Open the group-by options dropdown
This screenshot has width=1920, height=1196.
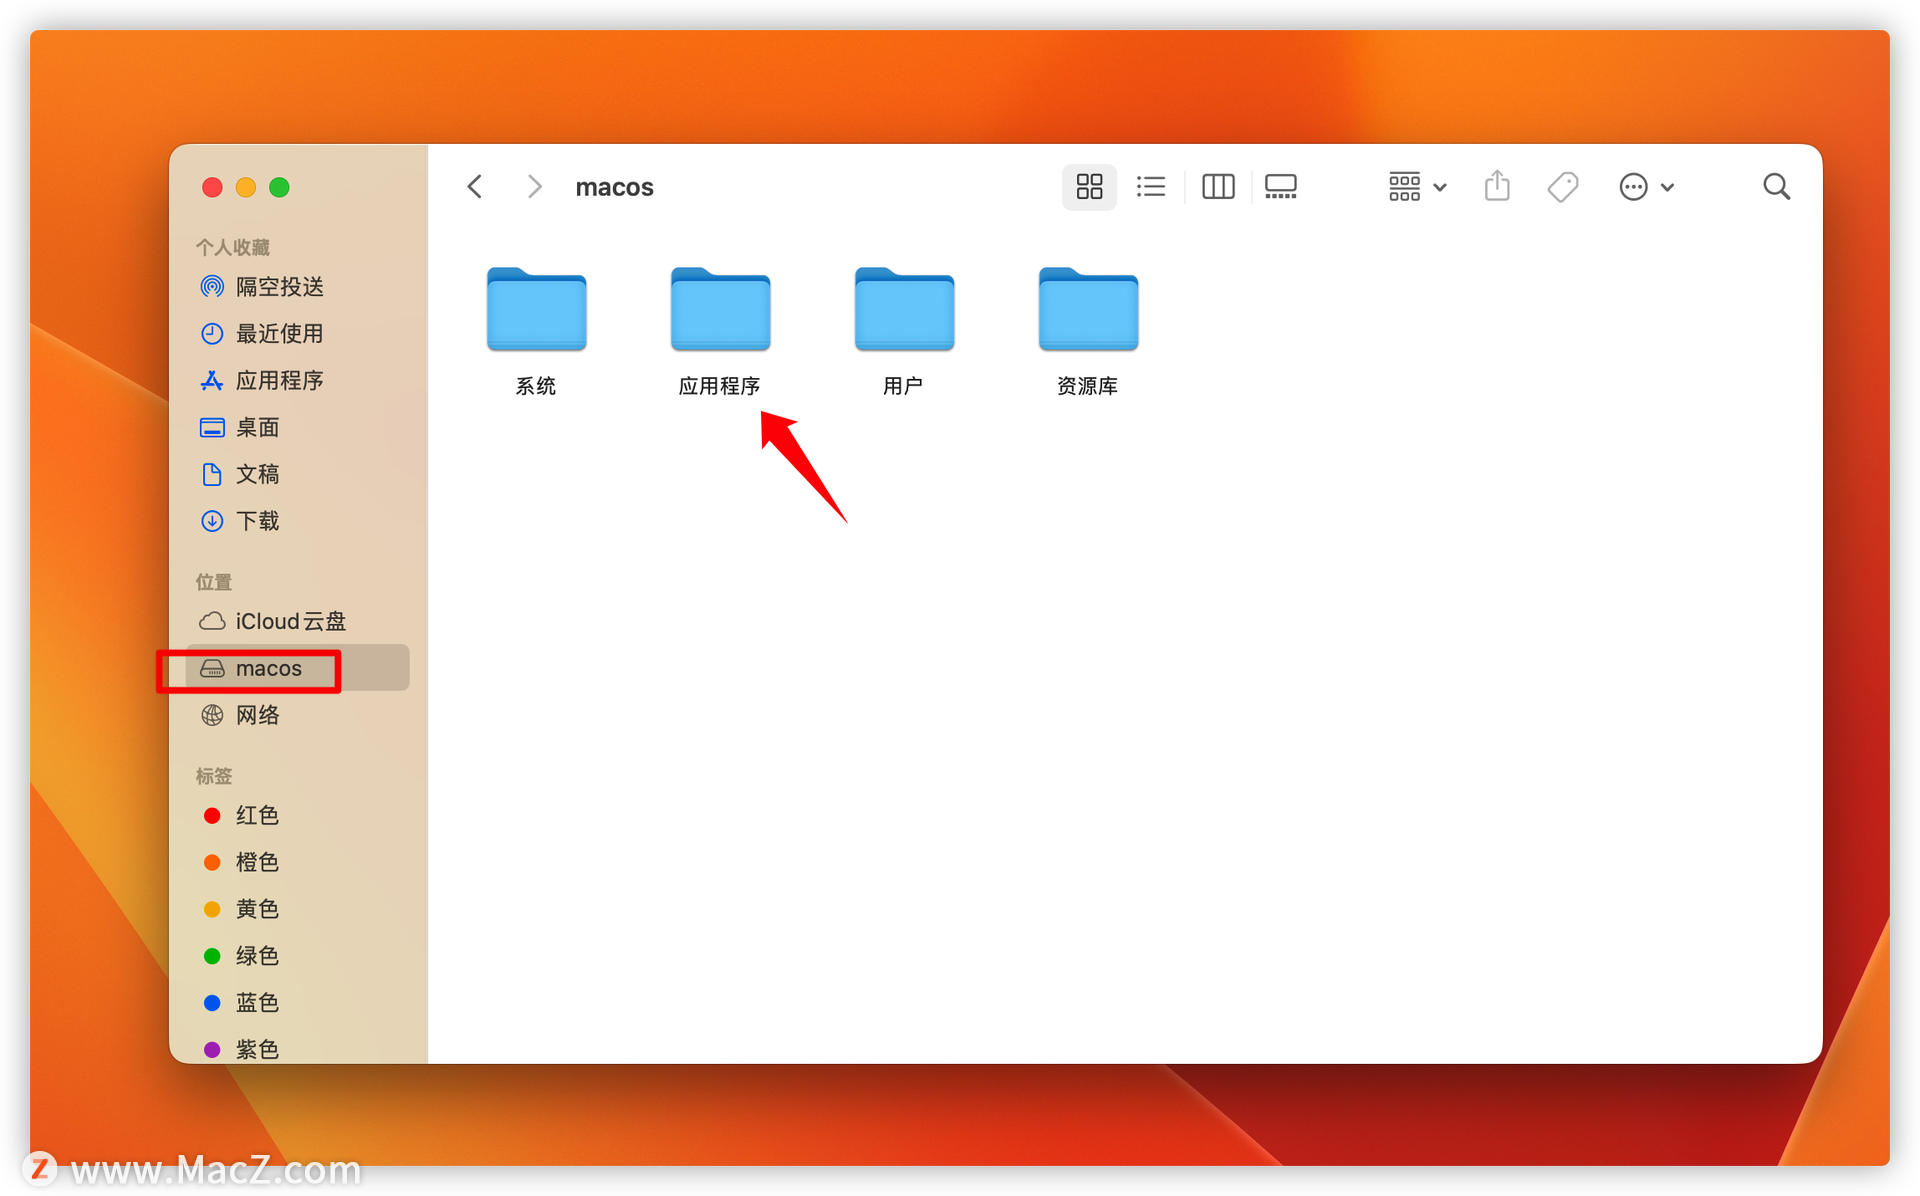point(1417,187)
